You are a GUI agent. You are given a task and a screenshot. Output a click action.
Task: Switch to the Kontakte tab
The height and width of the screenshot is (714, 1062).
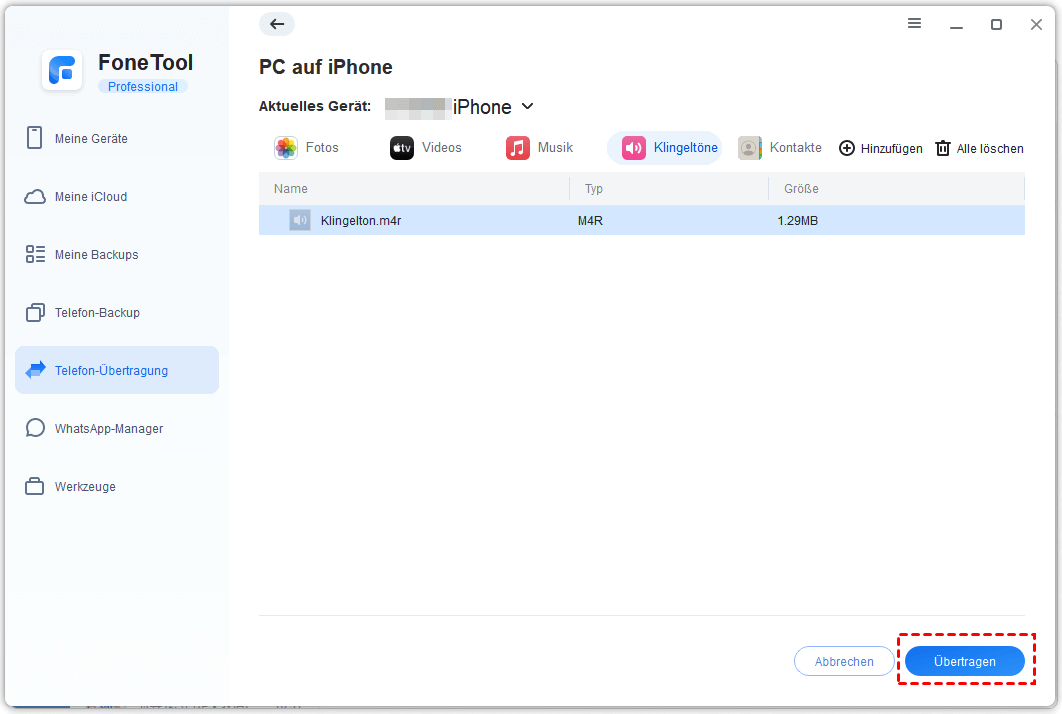click(x=780, y=148)
